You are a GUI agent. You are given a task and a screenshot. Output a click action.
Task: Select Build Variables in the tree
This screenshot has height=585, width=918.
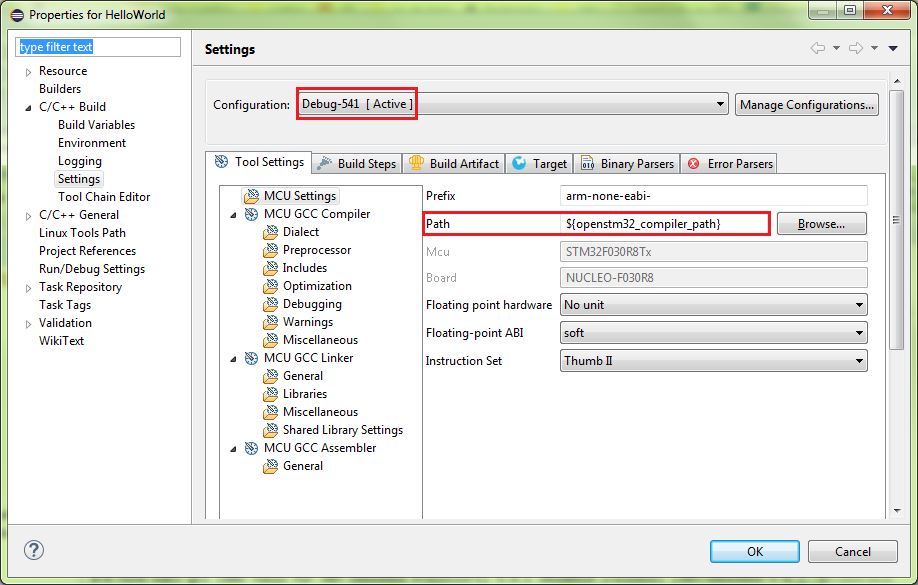click(96, 125)
